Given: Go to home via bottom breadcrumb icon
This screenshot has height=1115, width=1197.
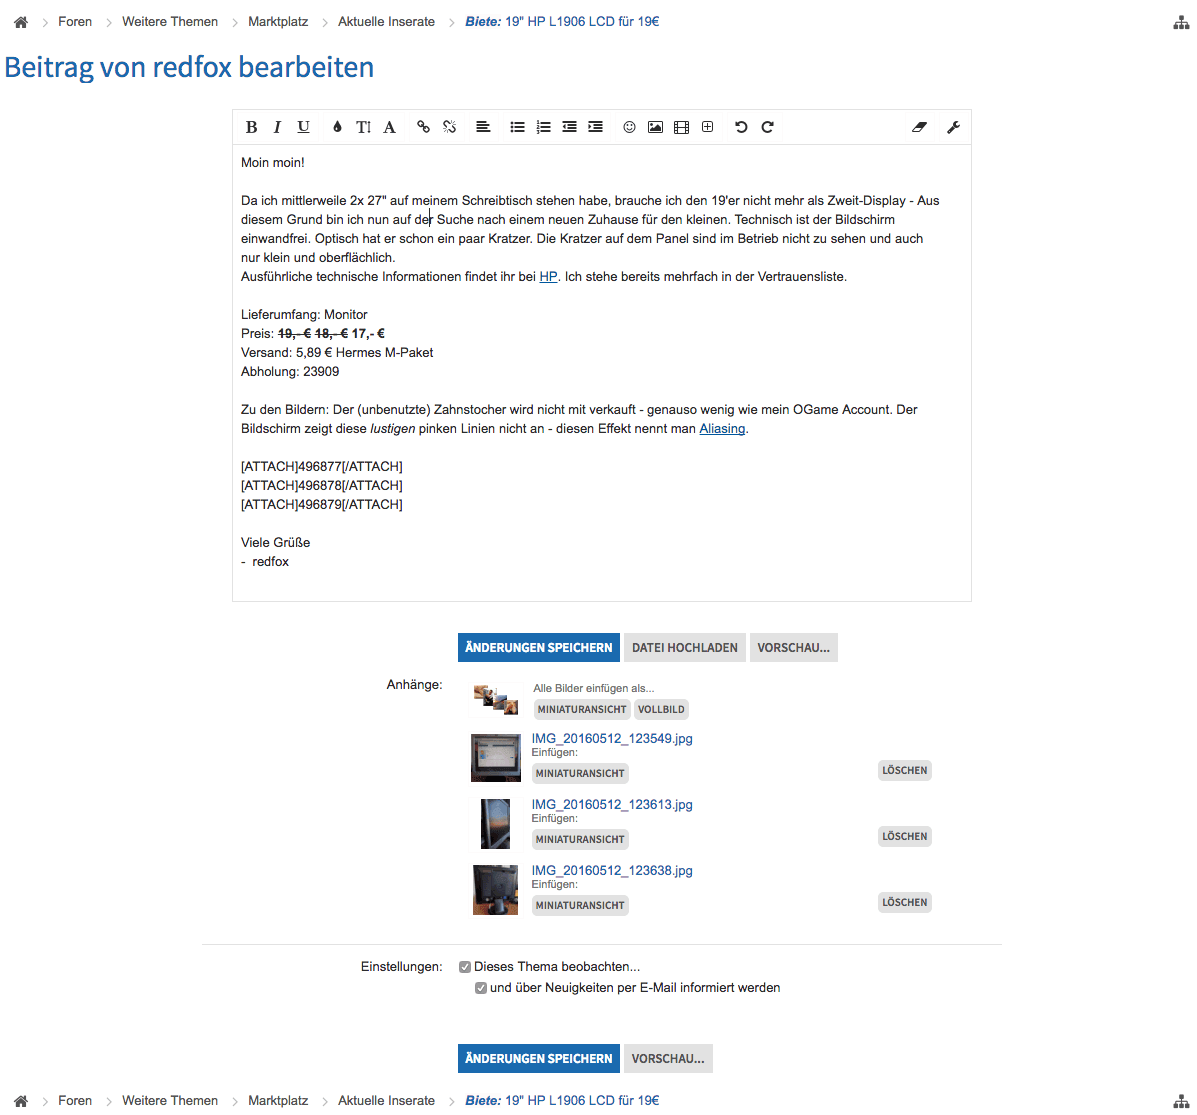Looking at the screenshot, I should coord(21,1101).
